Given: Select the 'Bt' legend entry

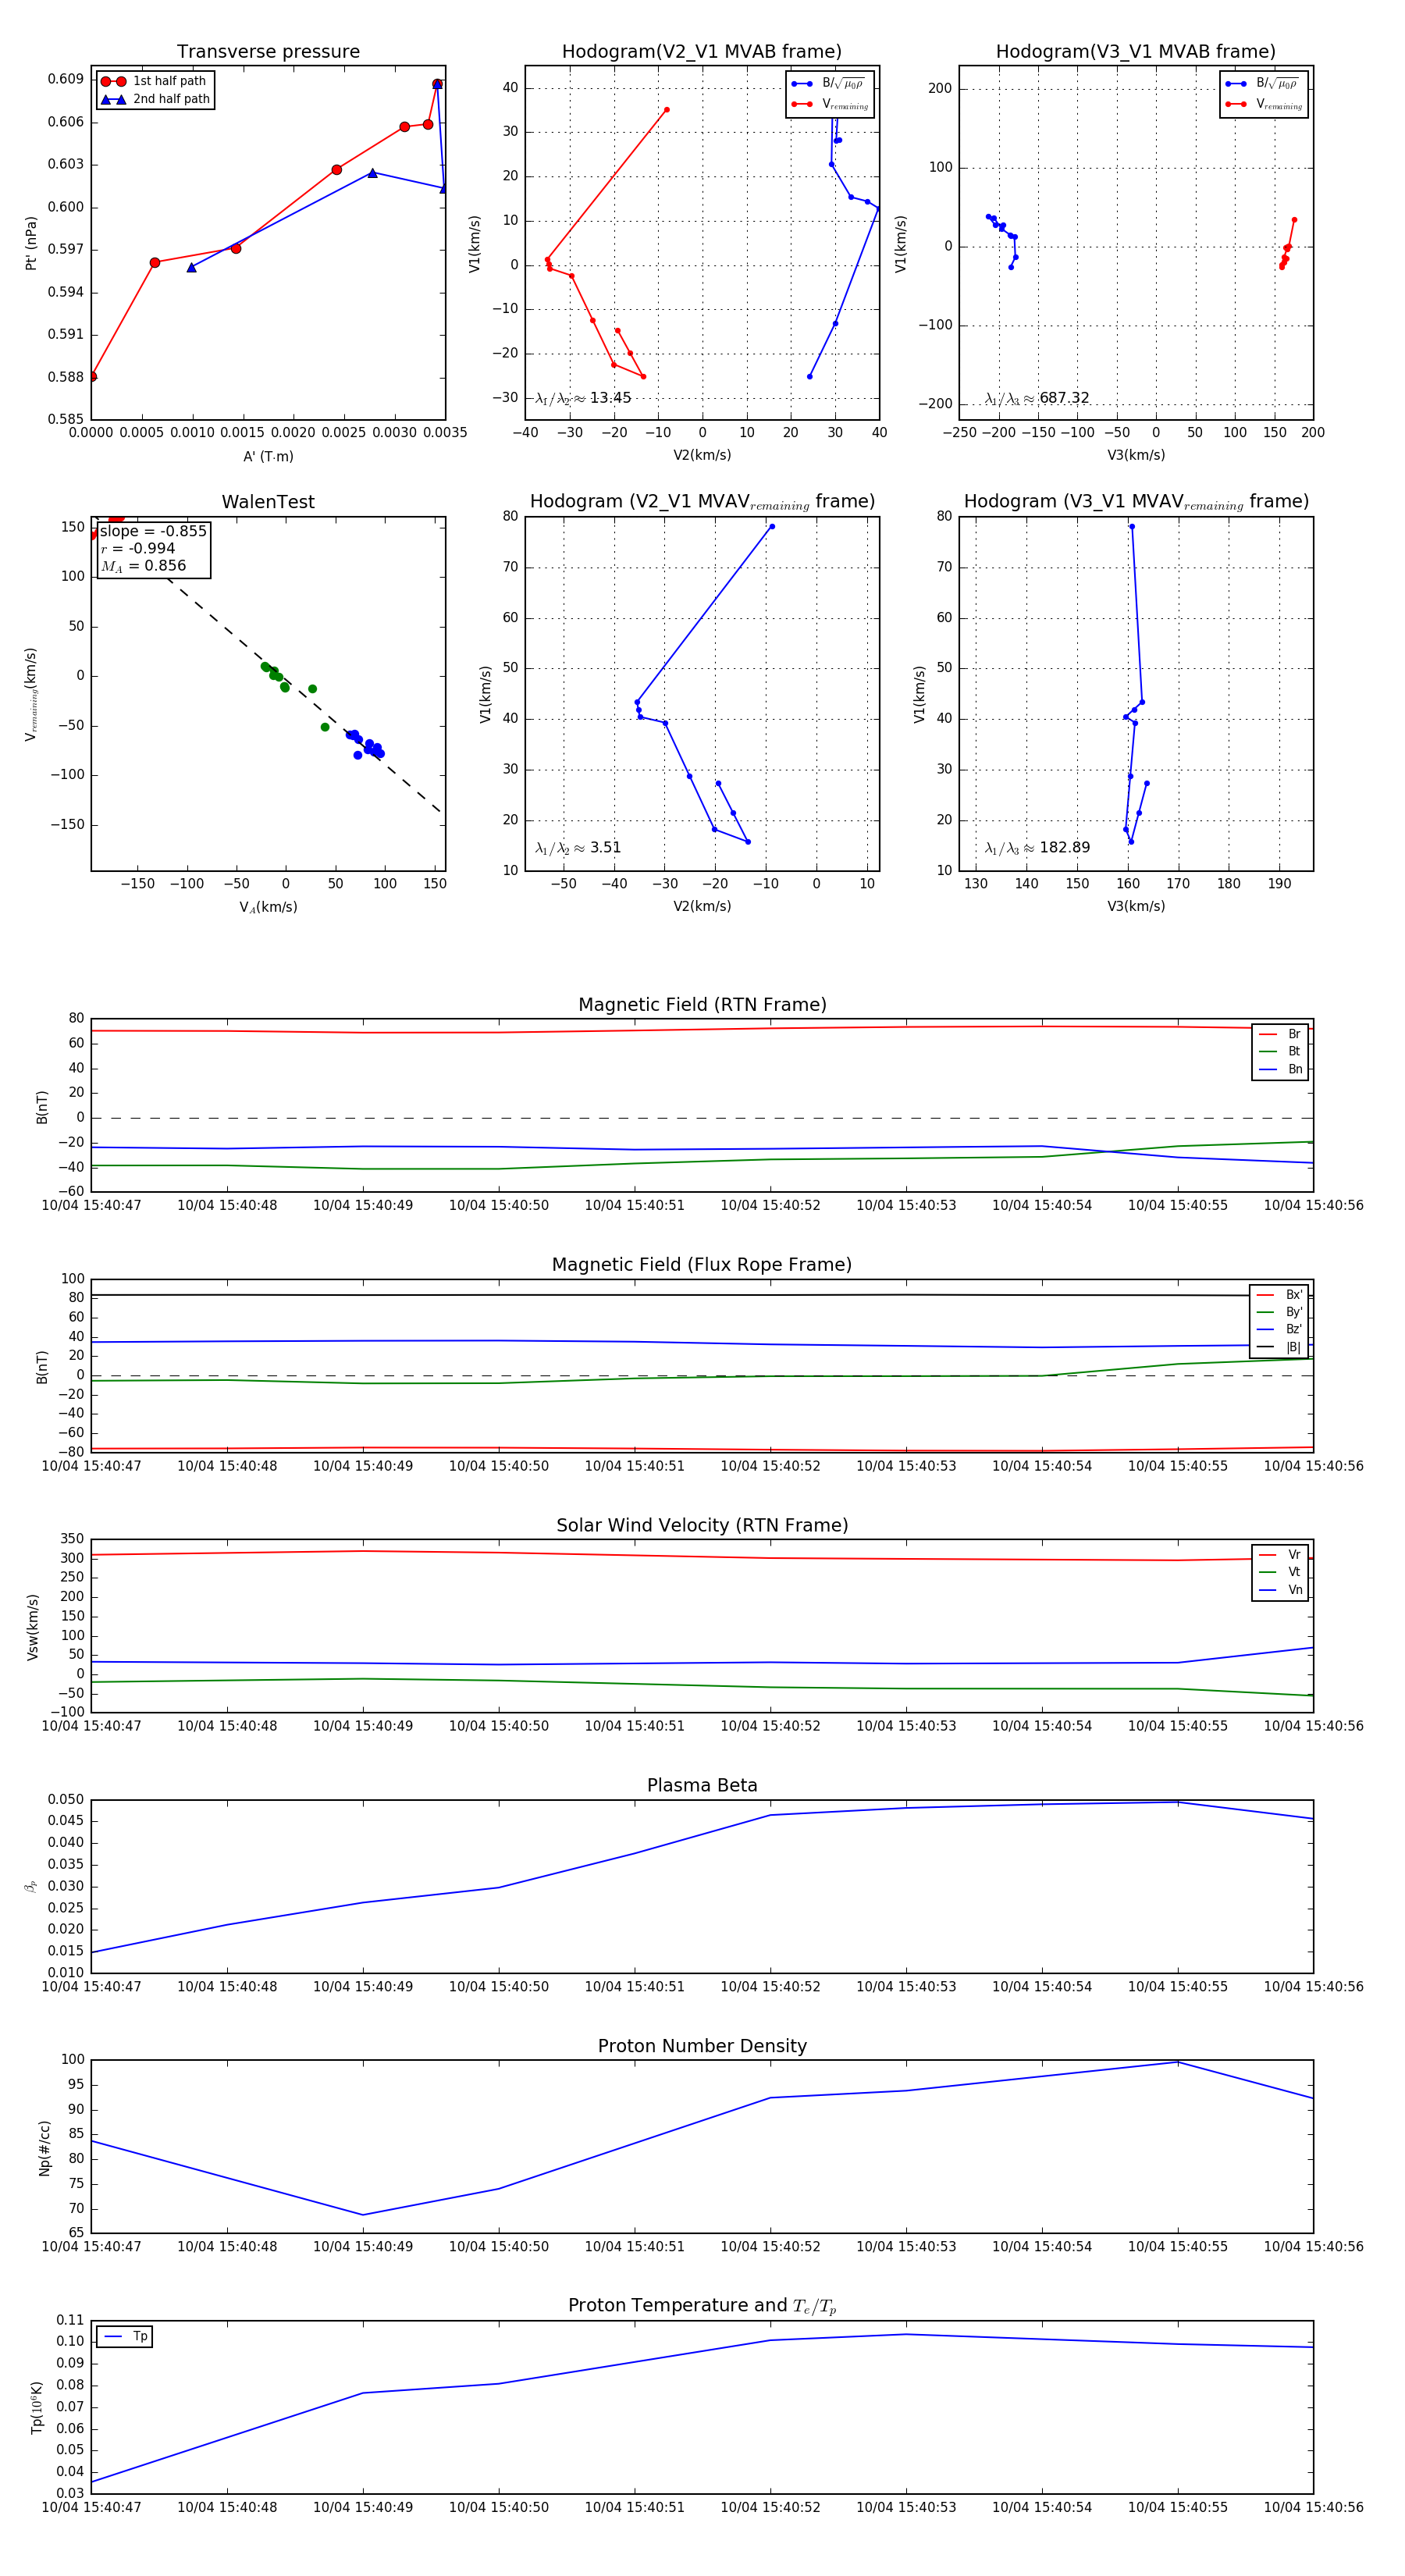Looking at the screenshot, I should [x=1280, y=1051].
